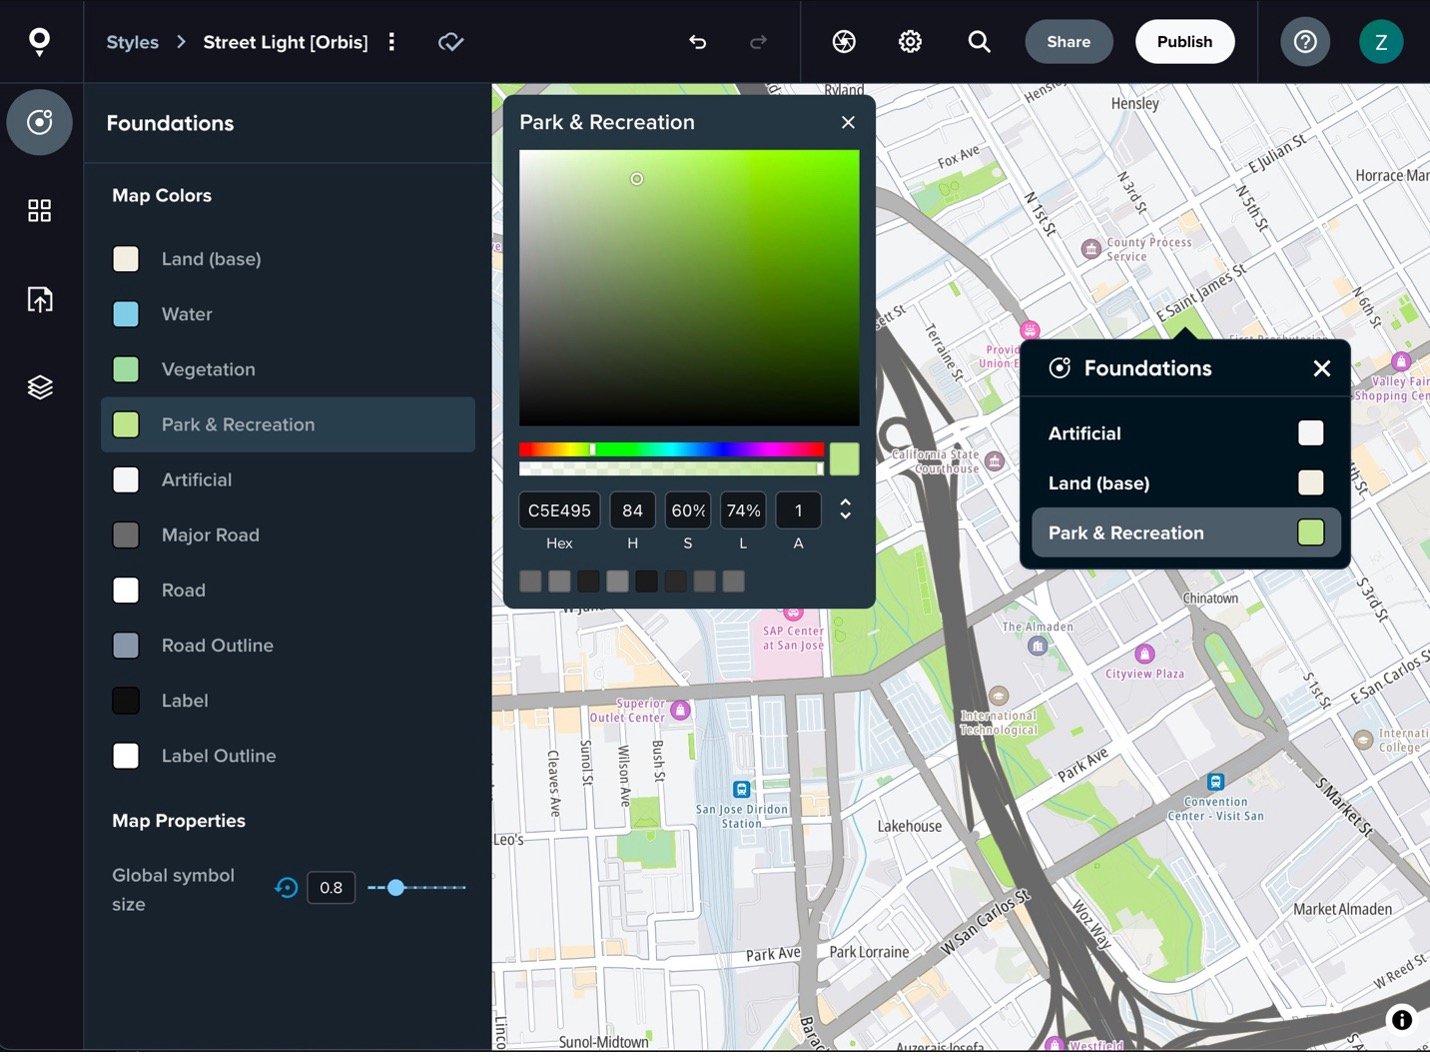The width and height of the screenshot is (1430, 1057).
Task: Click the Hex color input field
Action: click(x=559, y=510)
